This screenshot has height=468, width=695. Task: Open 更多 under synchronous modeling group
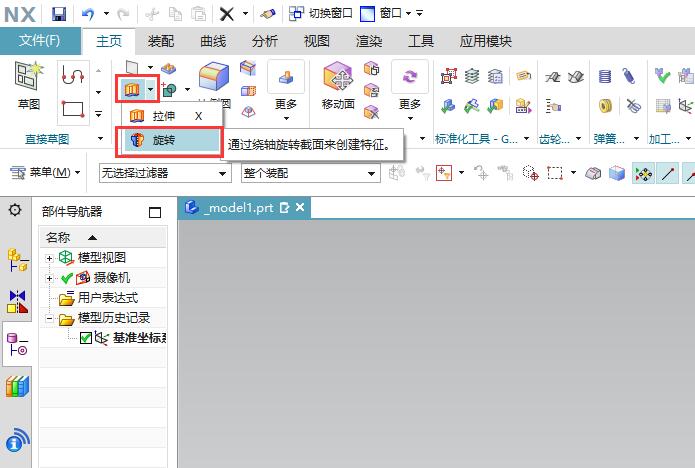tap(410, 90)
